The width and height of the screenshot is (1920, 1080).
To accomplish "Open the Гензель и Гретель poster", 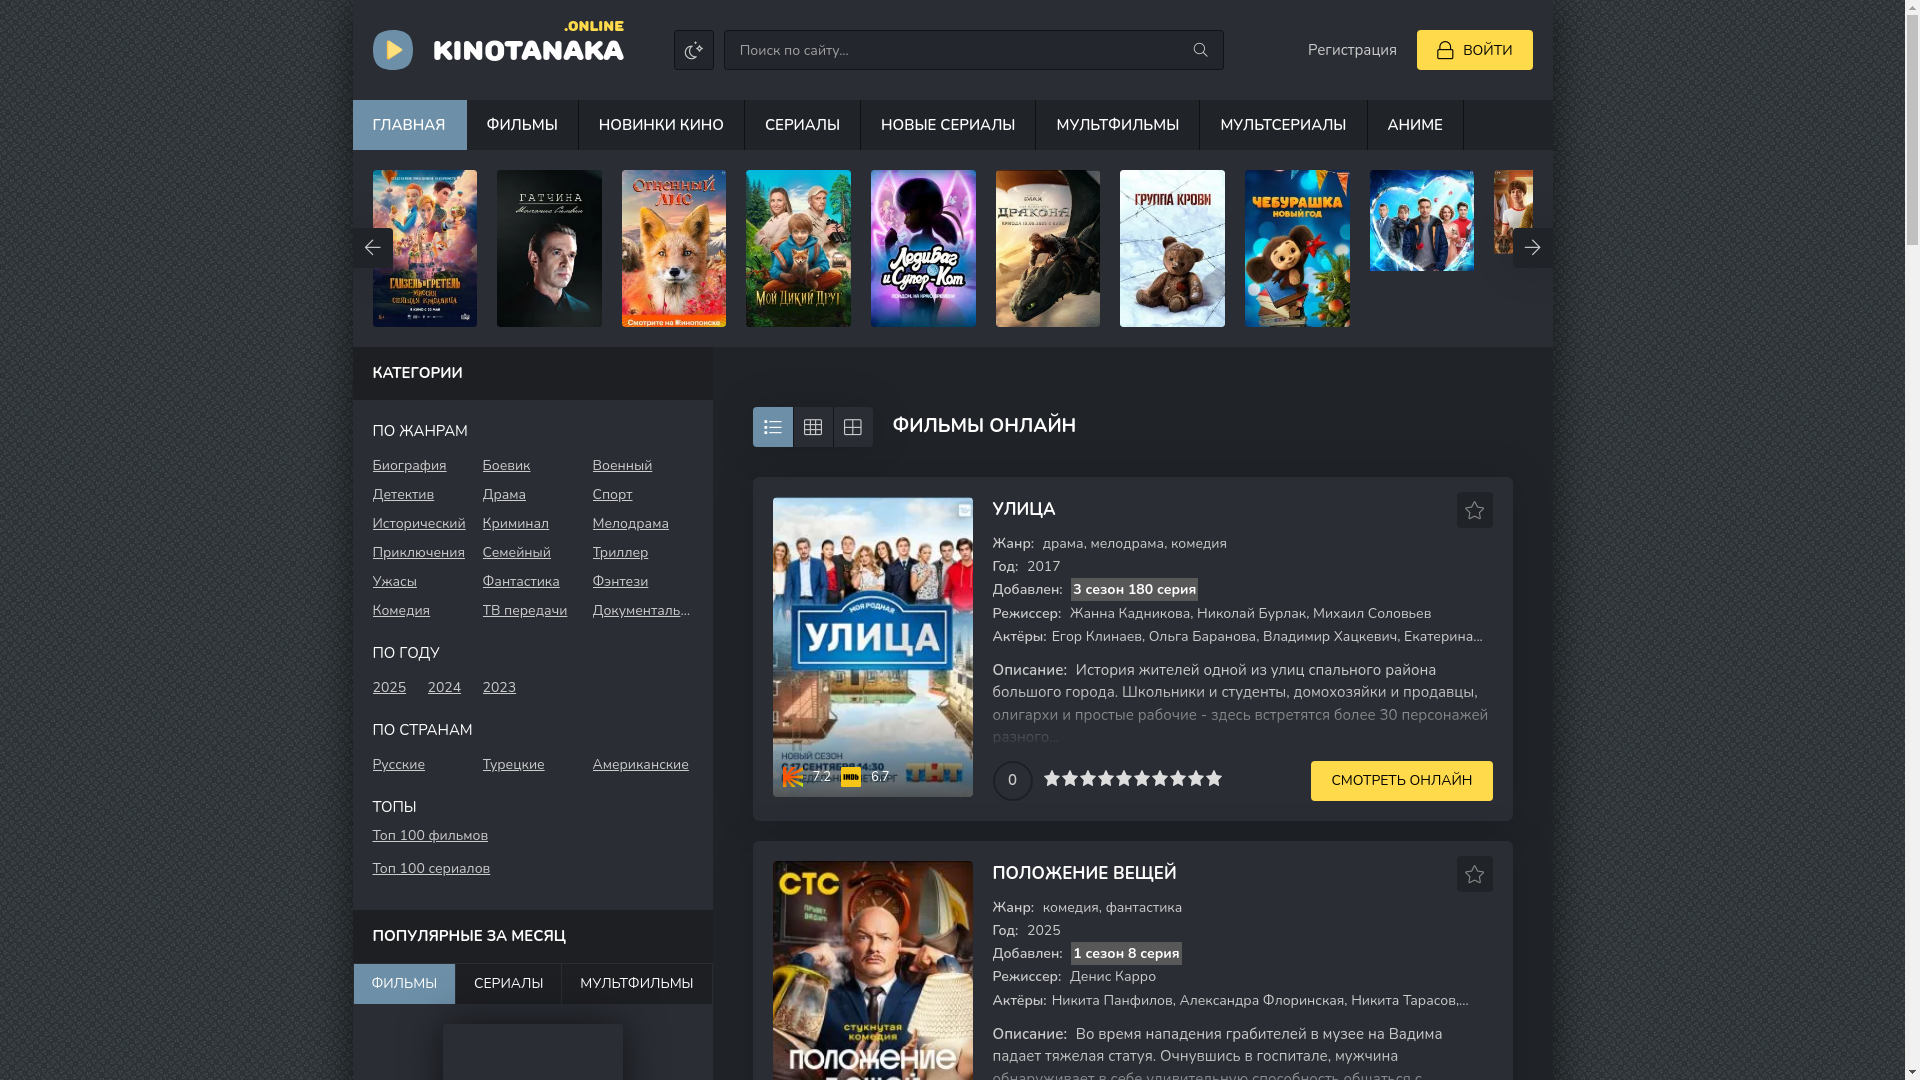I will pos(424,248).
